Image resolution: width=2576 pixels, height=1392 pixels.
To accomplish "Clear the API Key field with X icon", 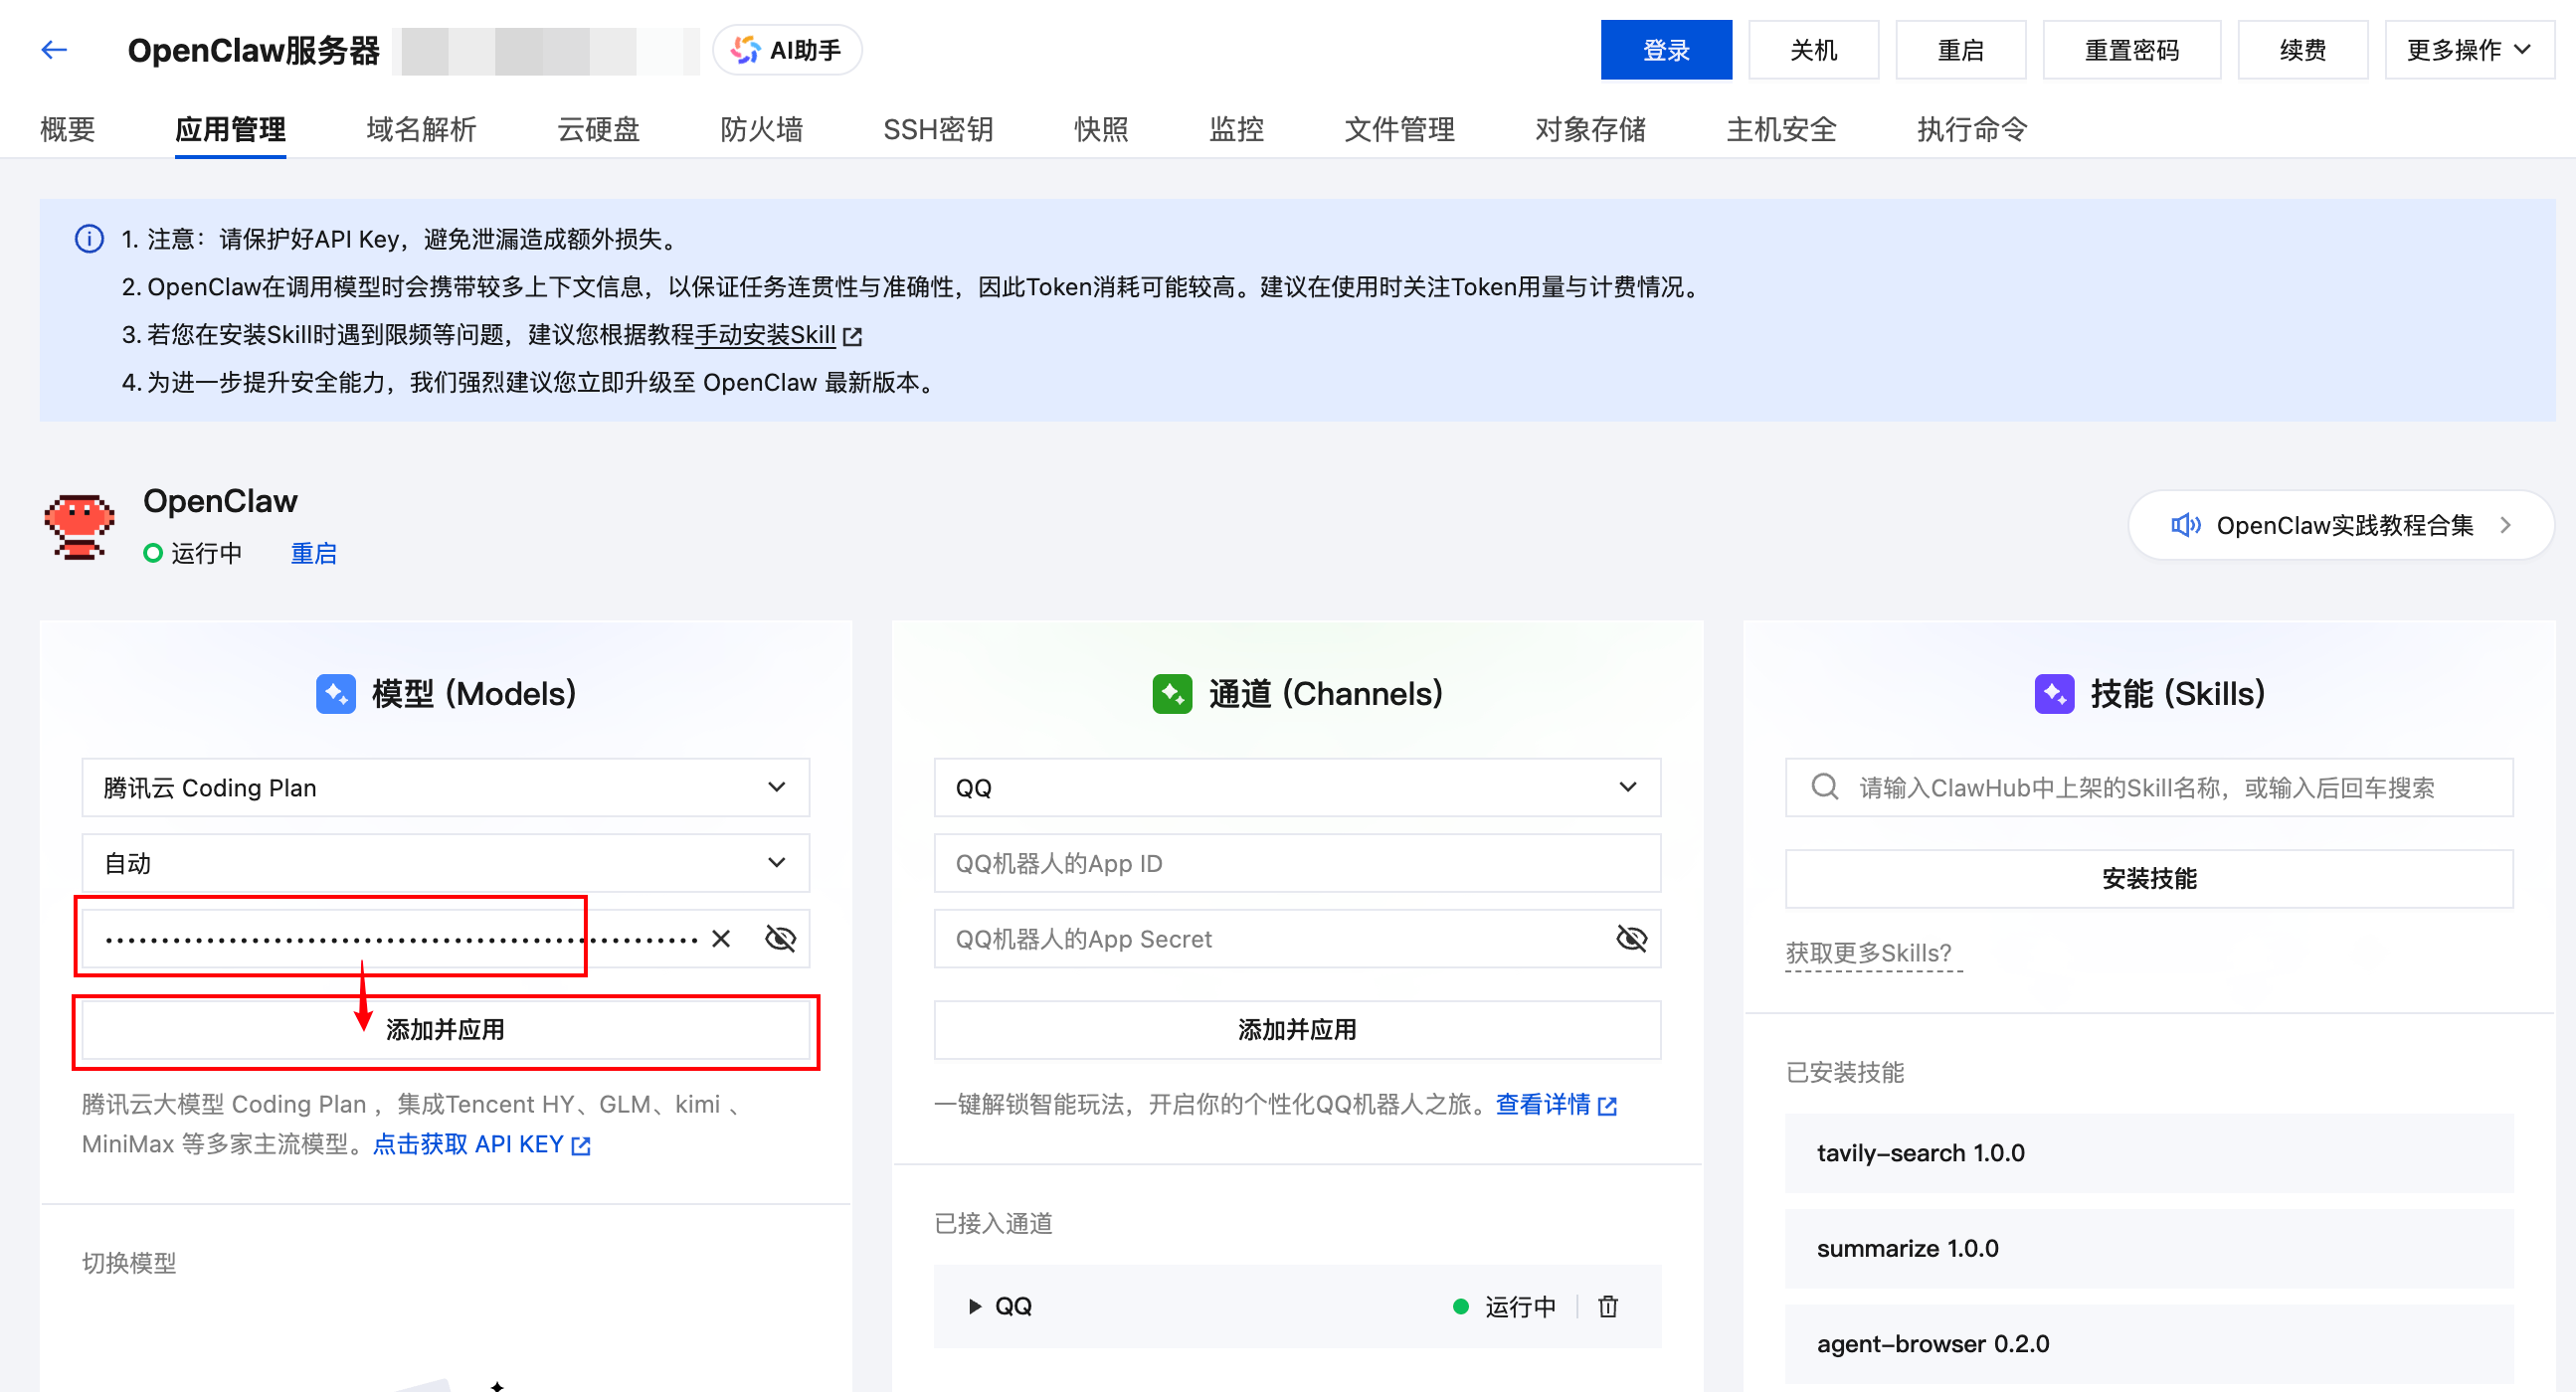I will tap(719, 938).
